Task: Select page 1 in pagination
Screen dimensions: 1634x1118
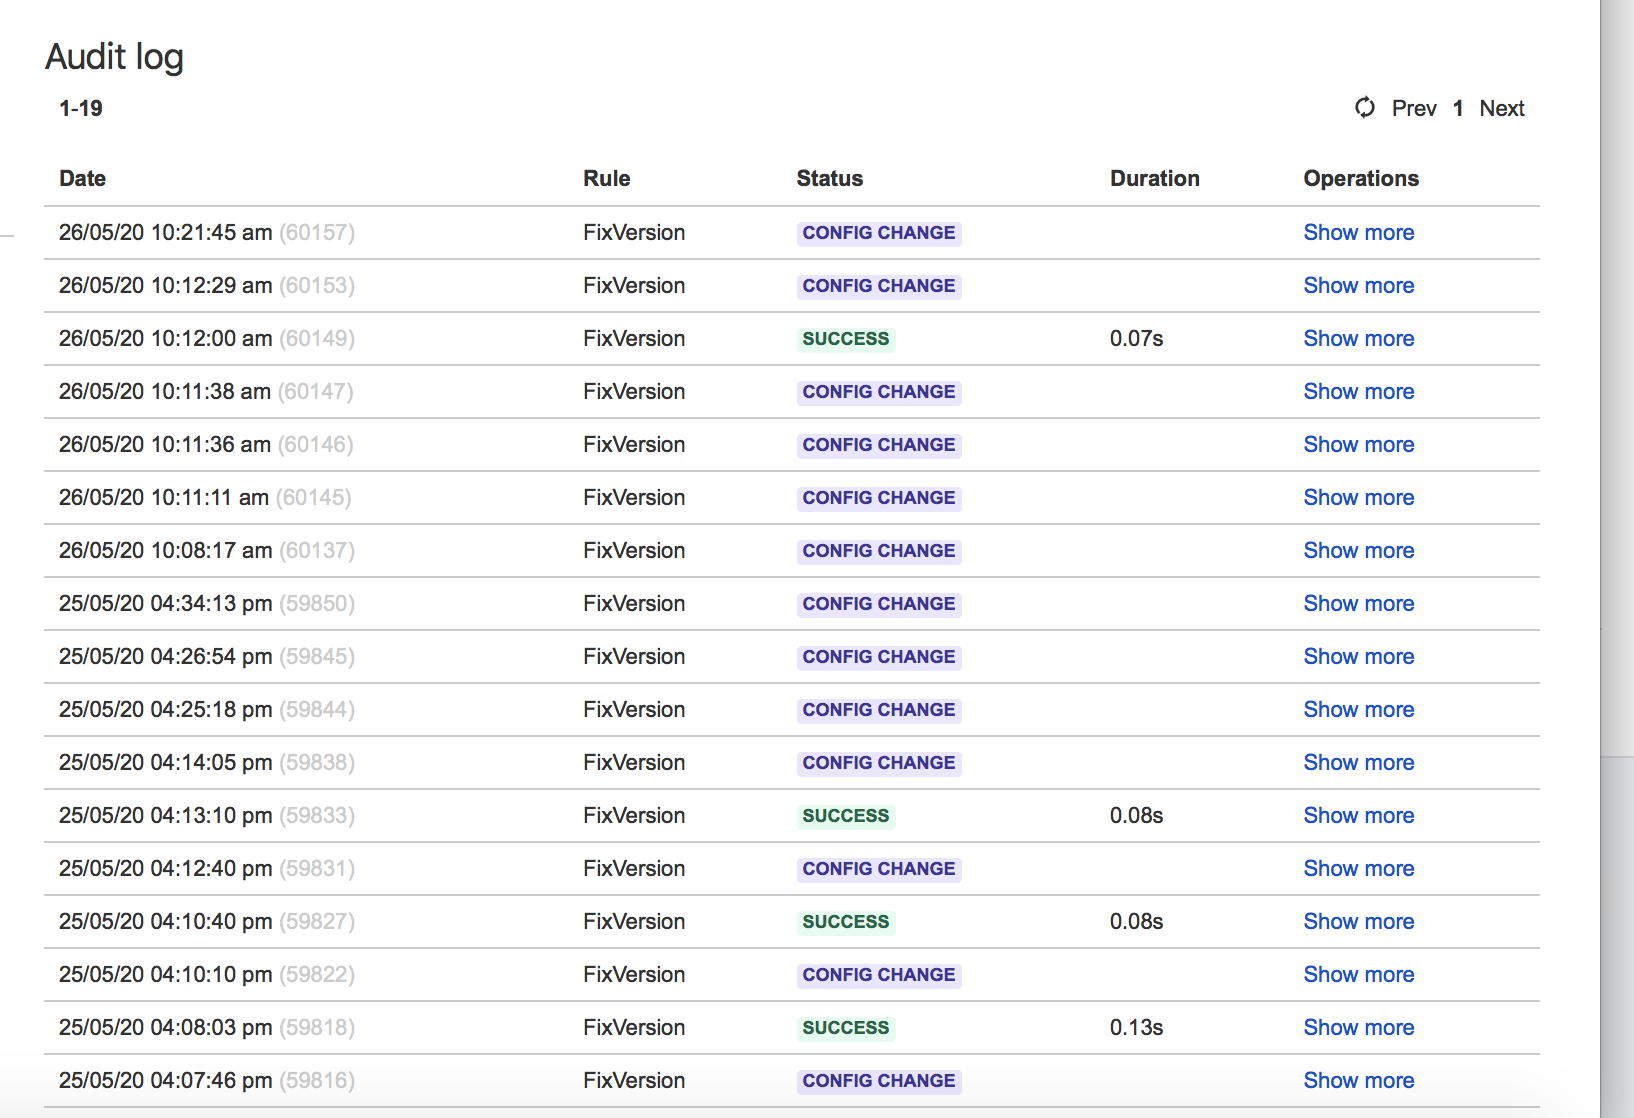Action: (1458, 108)
